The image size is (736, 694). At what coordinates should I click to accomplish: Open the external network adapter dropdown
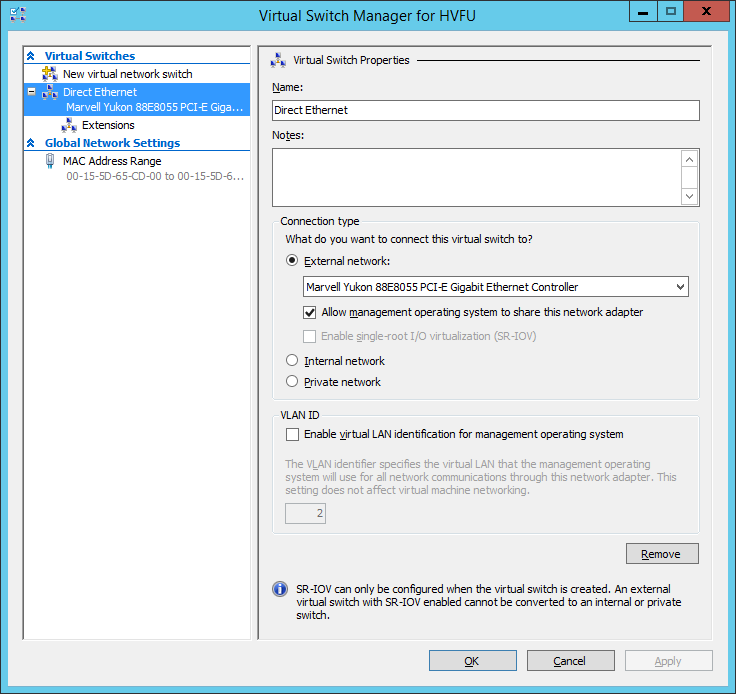point(680,287)
